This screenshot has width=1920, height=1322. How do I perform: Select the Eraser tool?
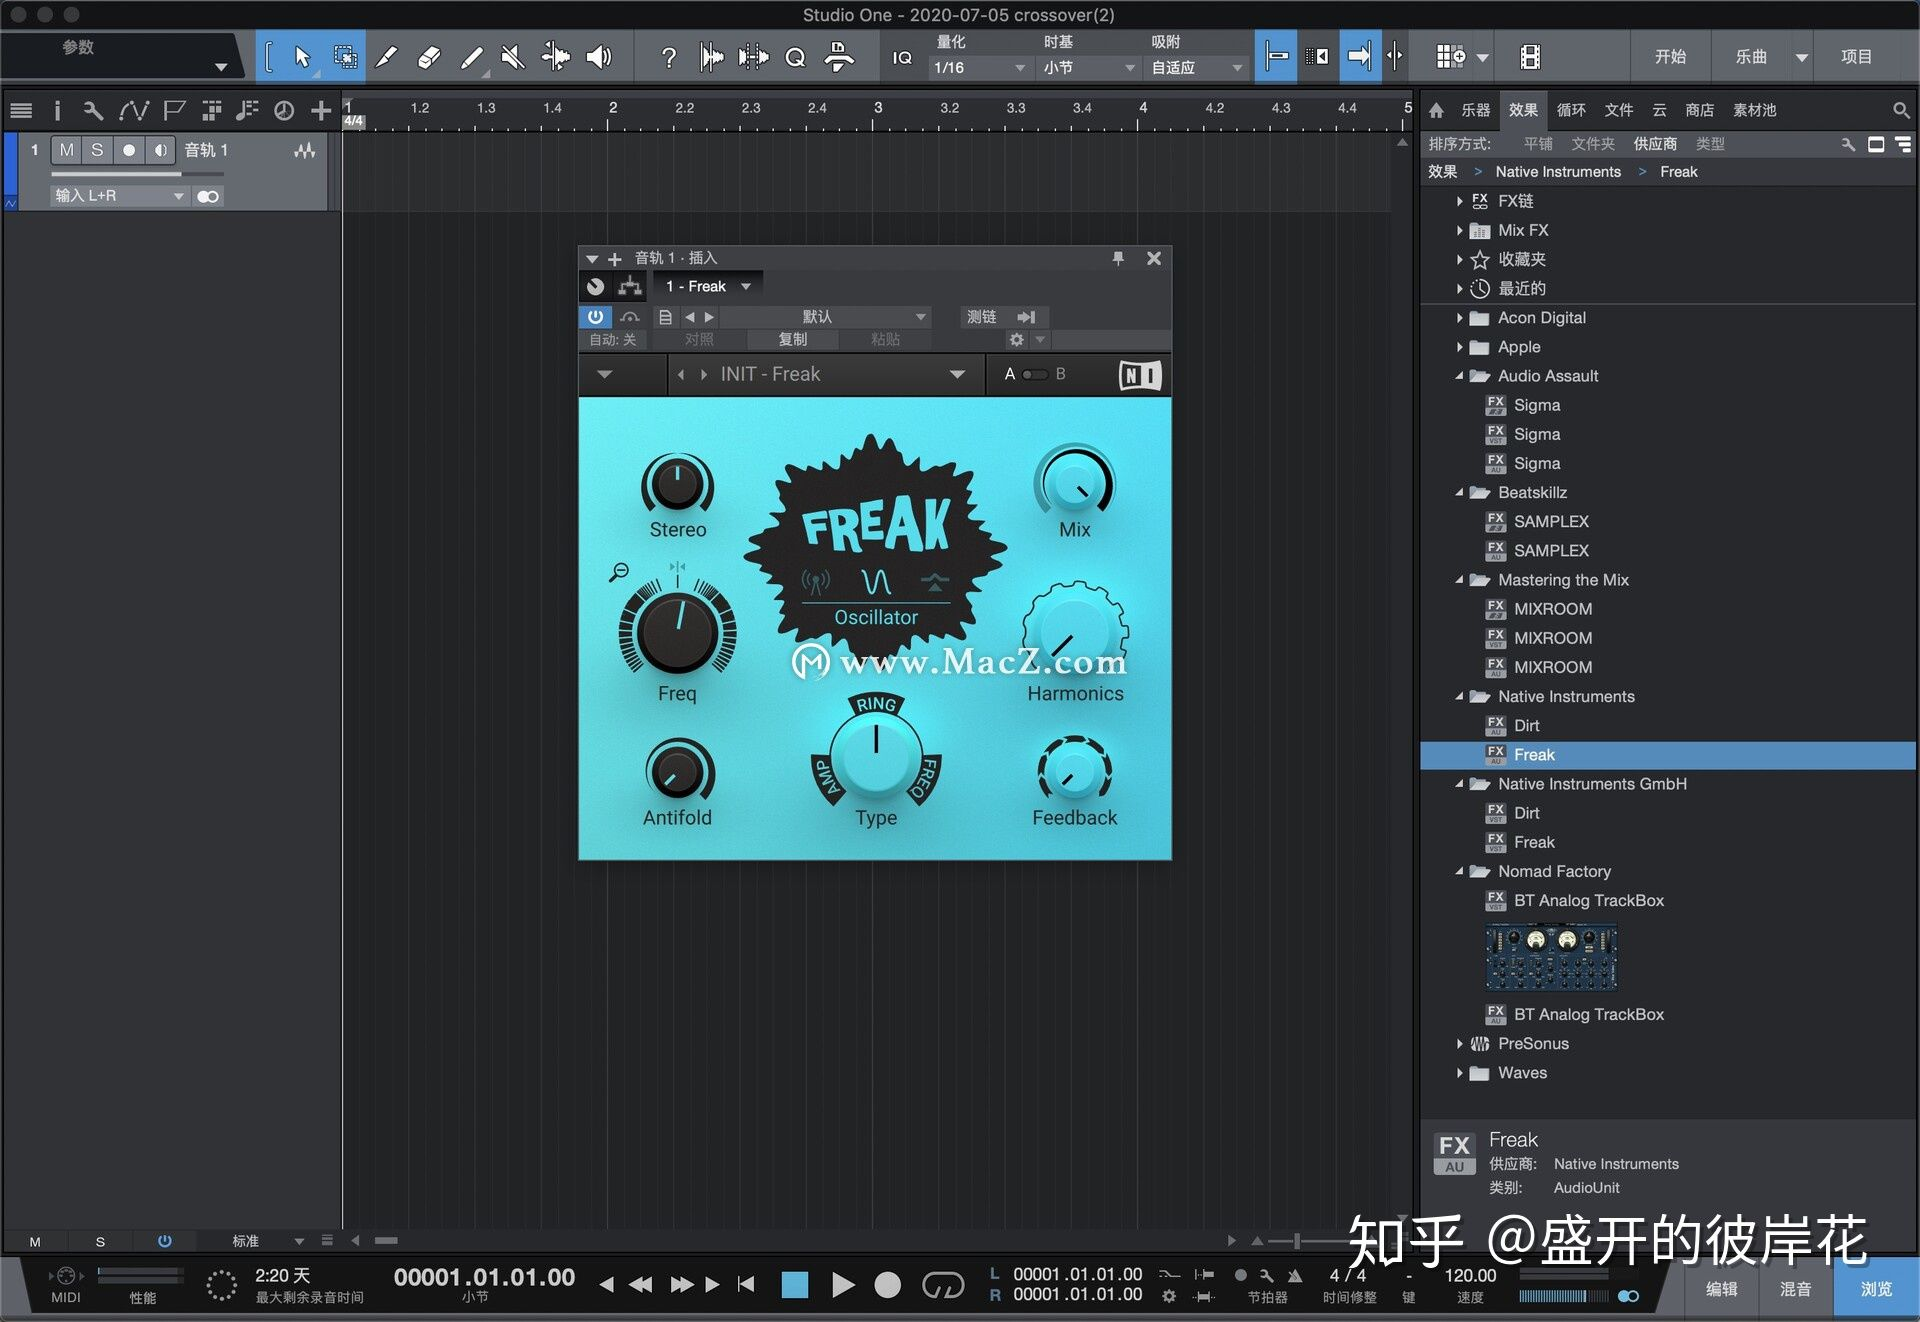(428, 57)
